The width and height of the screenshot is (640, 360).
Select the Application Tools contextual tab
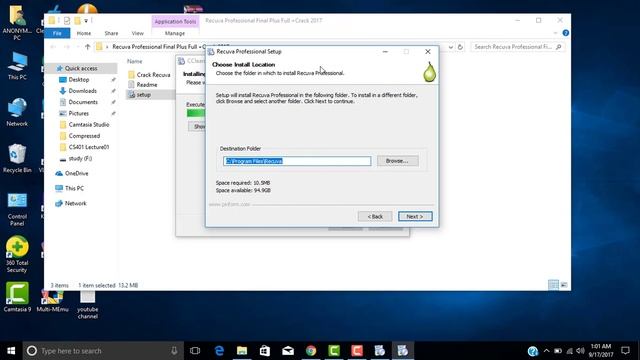175,22
